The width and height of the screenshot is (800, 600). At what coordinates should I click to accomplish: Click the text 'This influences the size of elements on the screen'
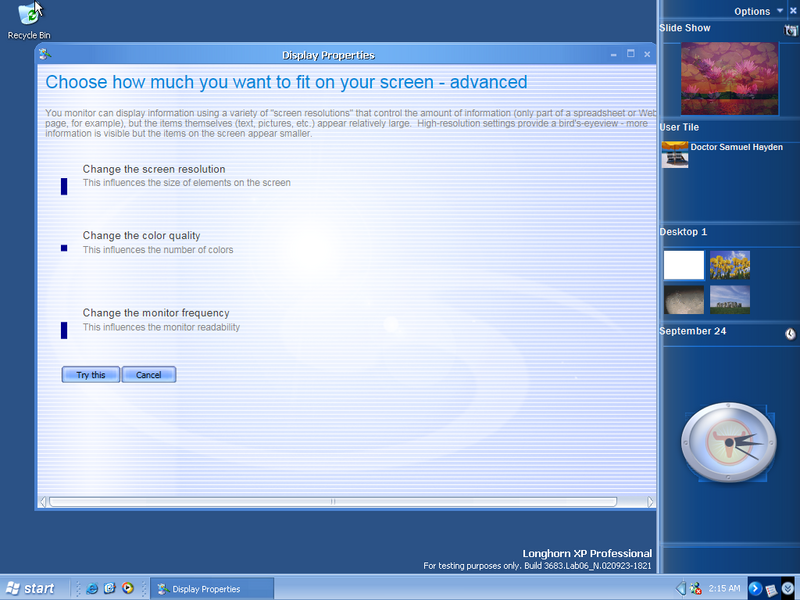(x=187, y=183)
